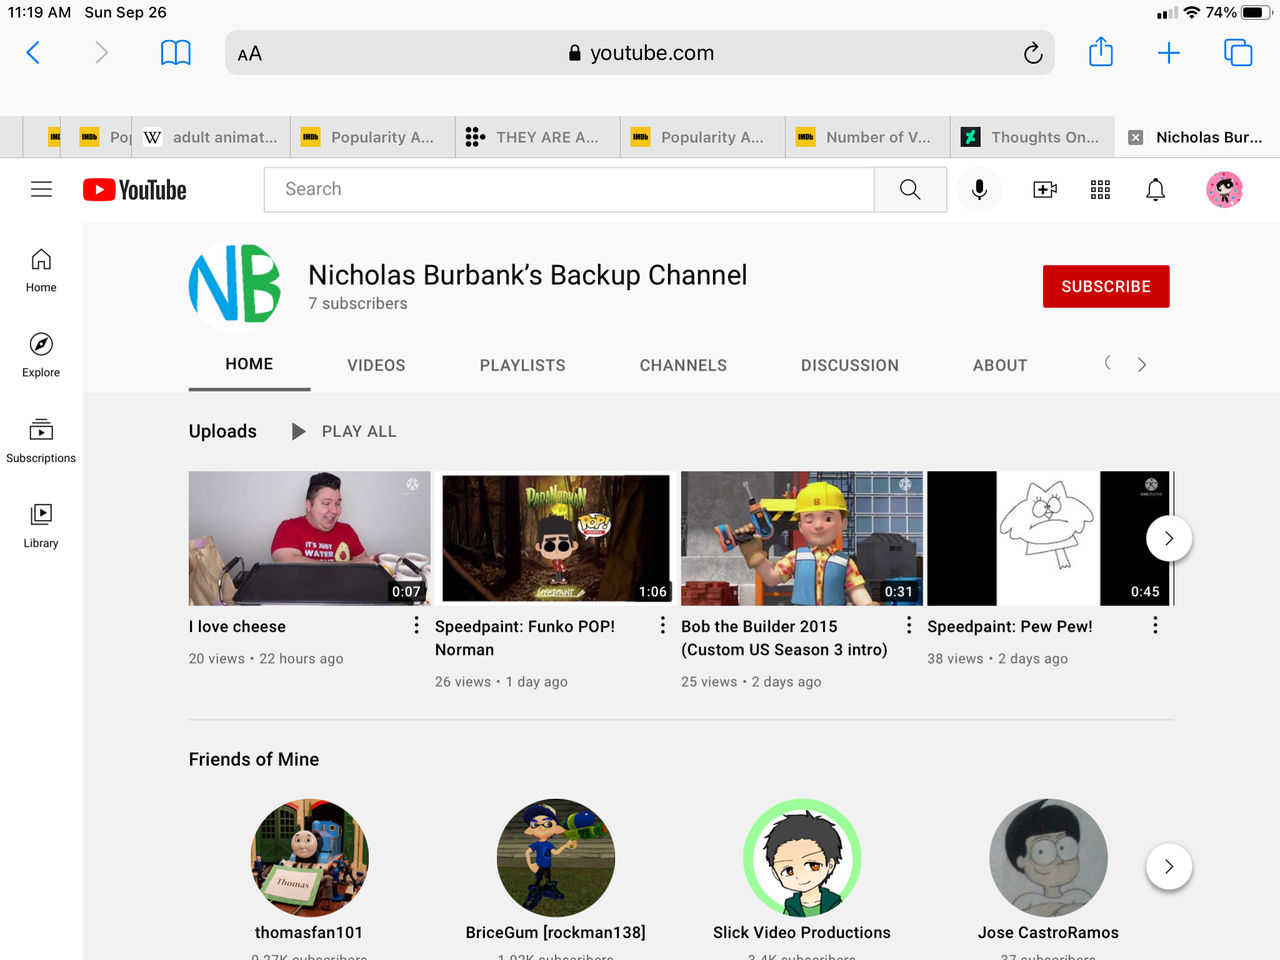Open options menu for Speedpaint: Pew Pew!

point(1155,625)
